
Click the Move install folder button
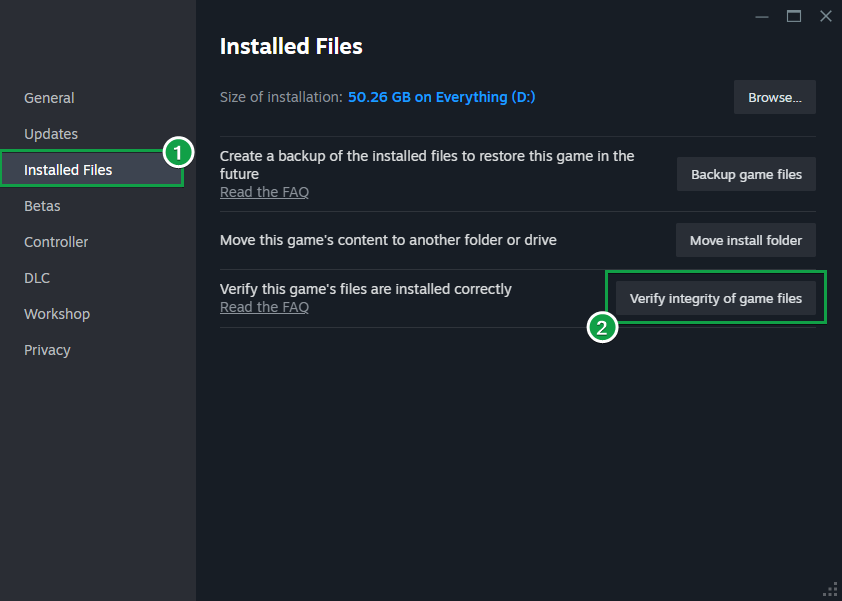746,240
